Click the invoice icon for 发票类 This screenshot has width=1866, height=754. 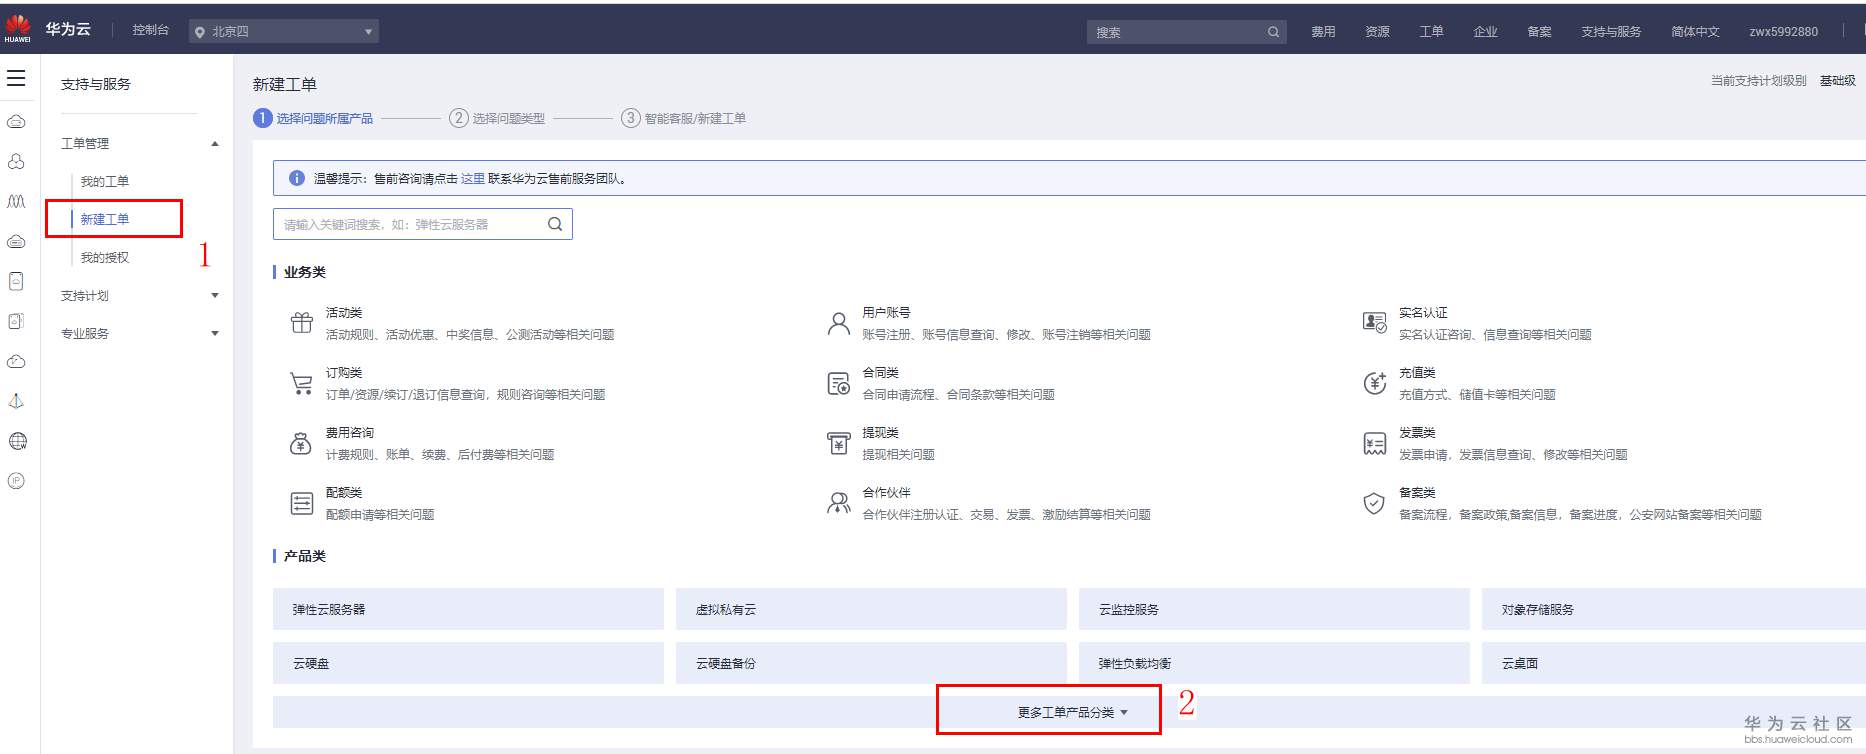tap(1375, 443)
